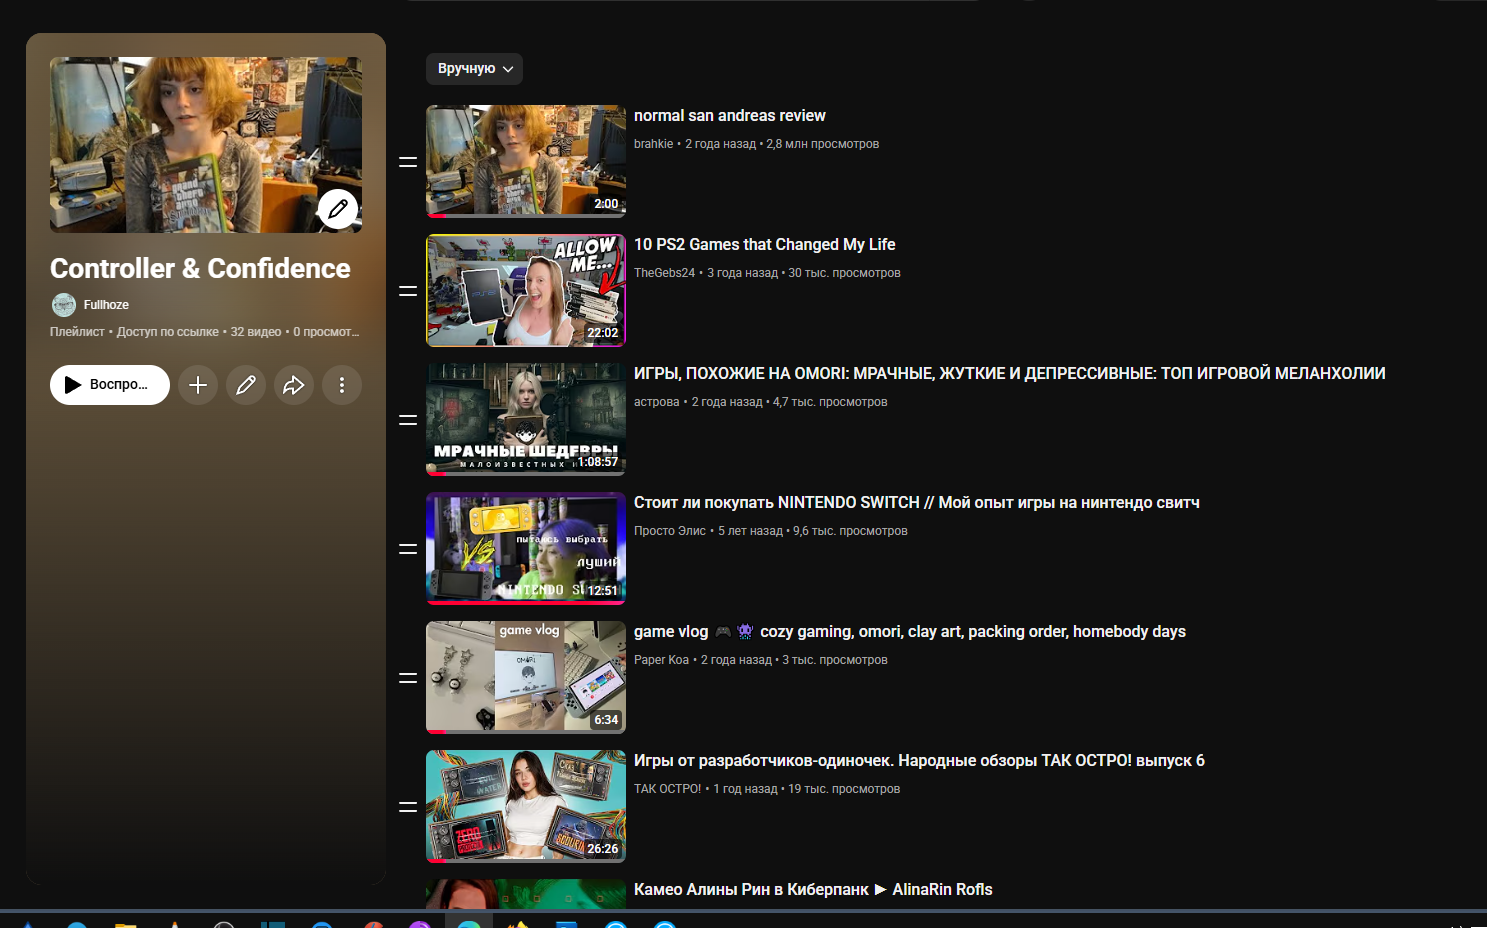Click drag handle beside the "game vlog" video
This screenshot has height=928, width=1487.
click(x=408, y=678)
